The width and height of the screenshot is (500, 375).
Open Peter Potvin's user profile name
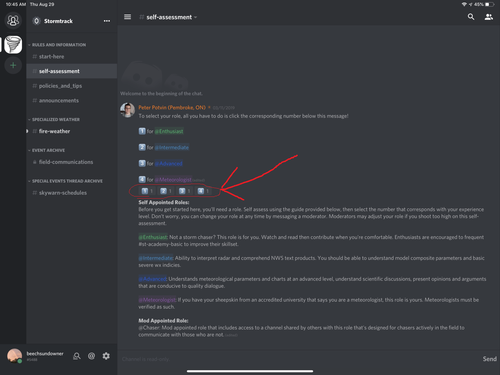(172, 107)
